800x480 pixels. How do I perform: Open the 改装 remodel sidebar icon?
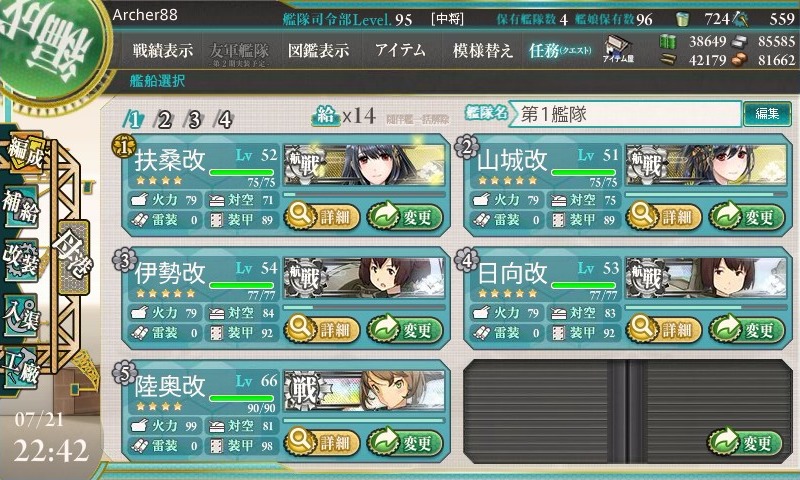pos(21,260)
